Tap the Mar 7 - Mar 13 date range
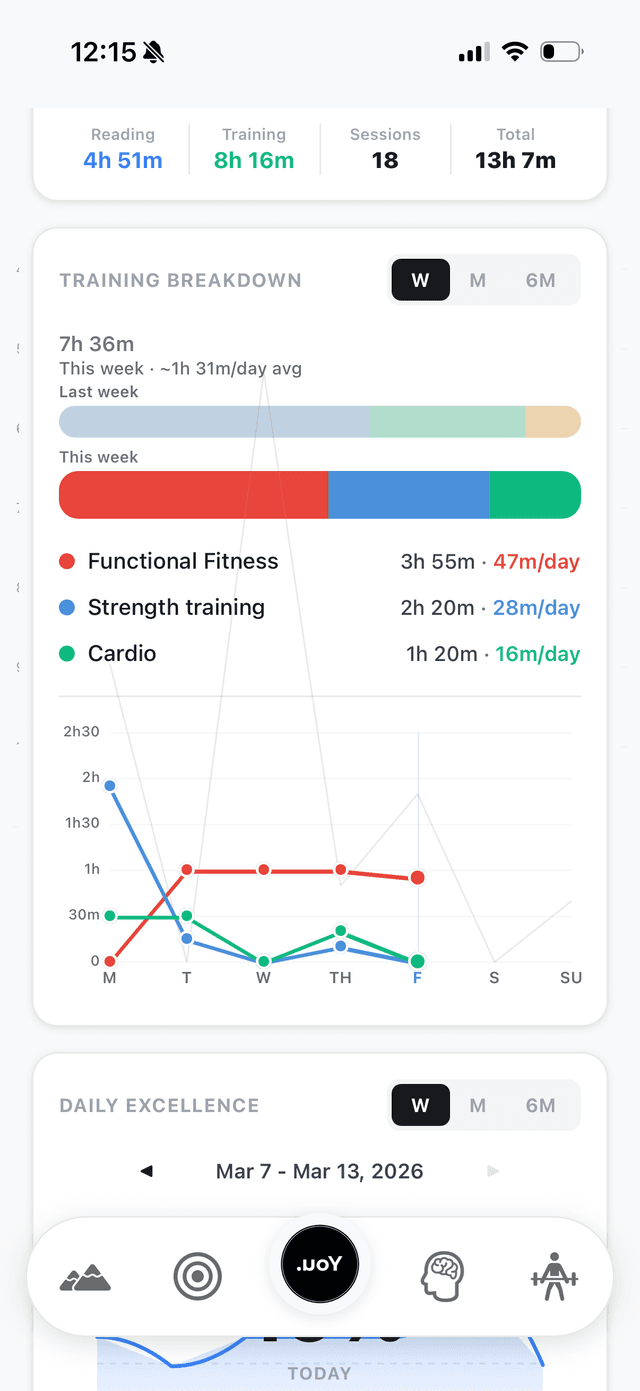The image size is (640, 1391). (x=319, y=1170)
